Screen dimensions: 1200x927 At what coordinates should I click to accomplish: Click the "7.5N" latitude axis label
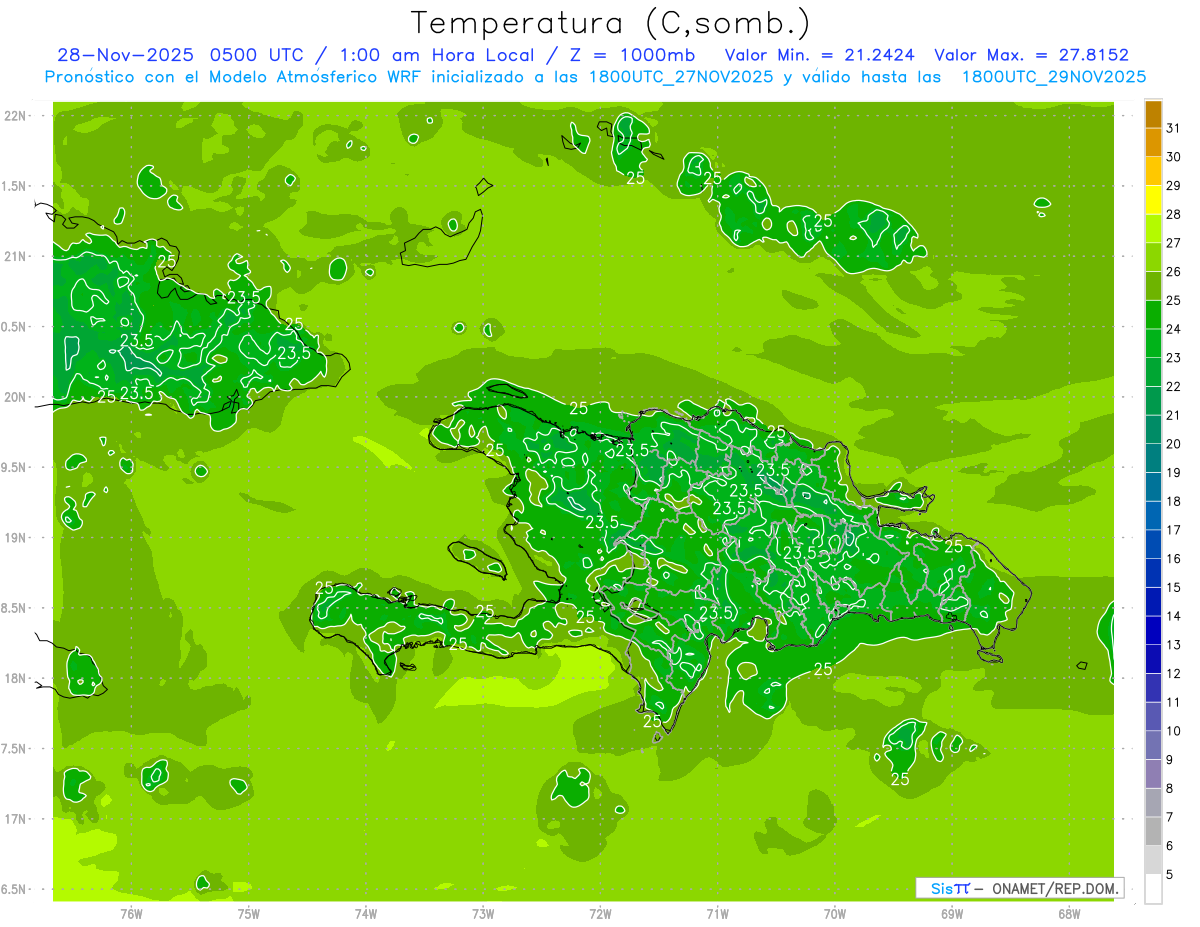(14, 749)
